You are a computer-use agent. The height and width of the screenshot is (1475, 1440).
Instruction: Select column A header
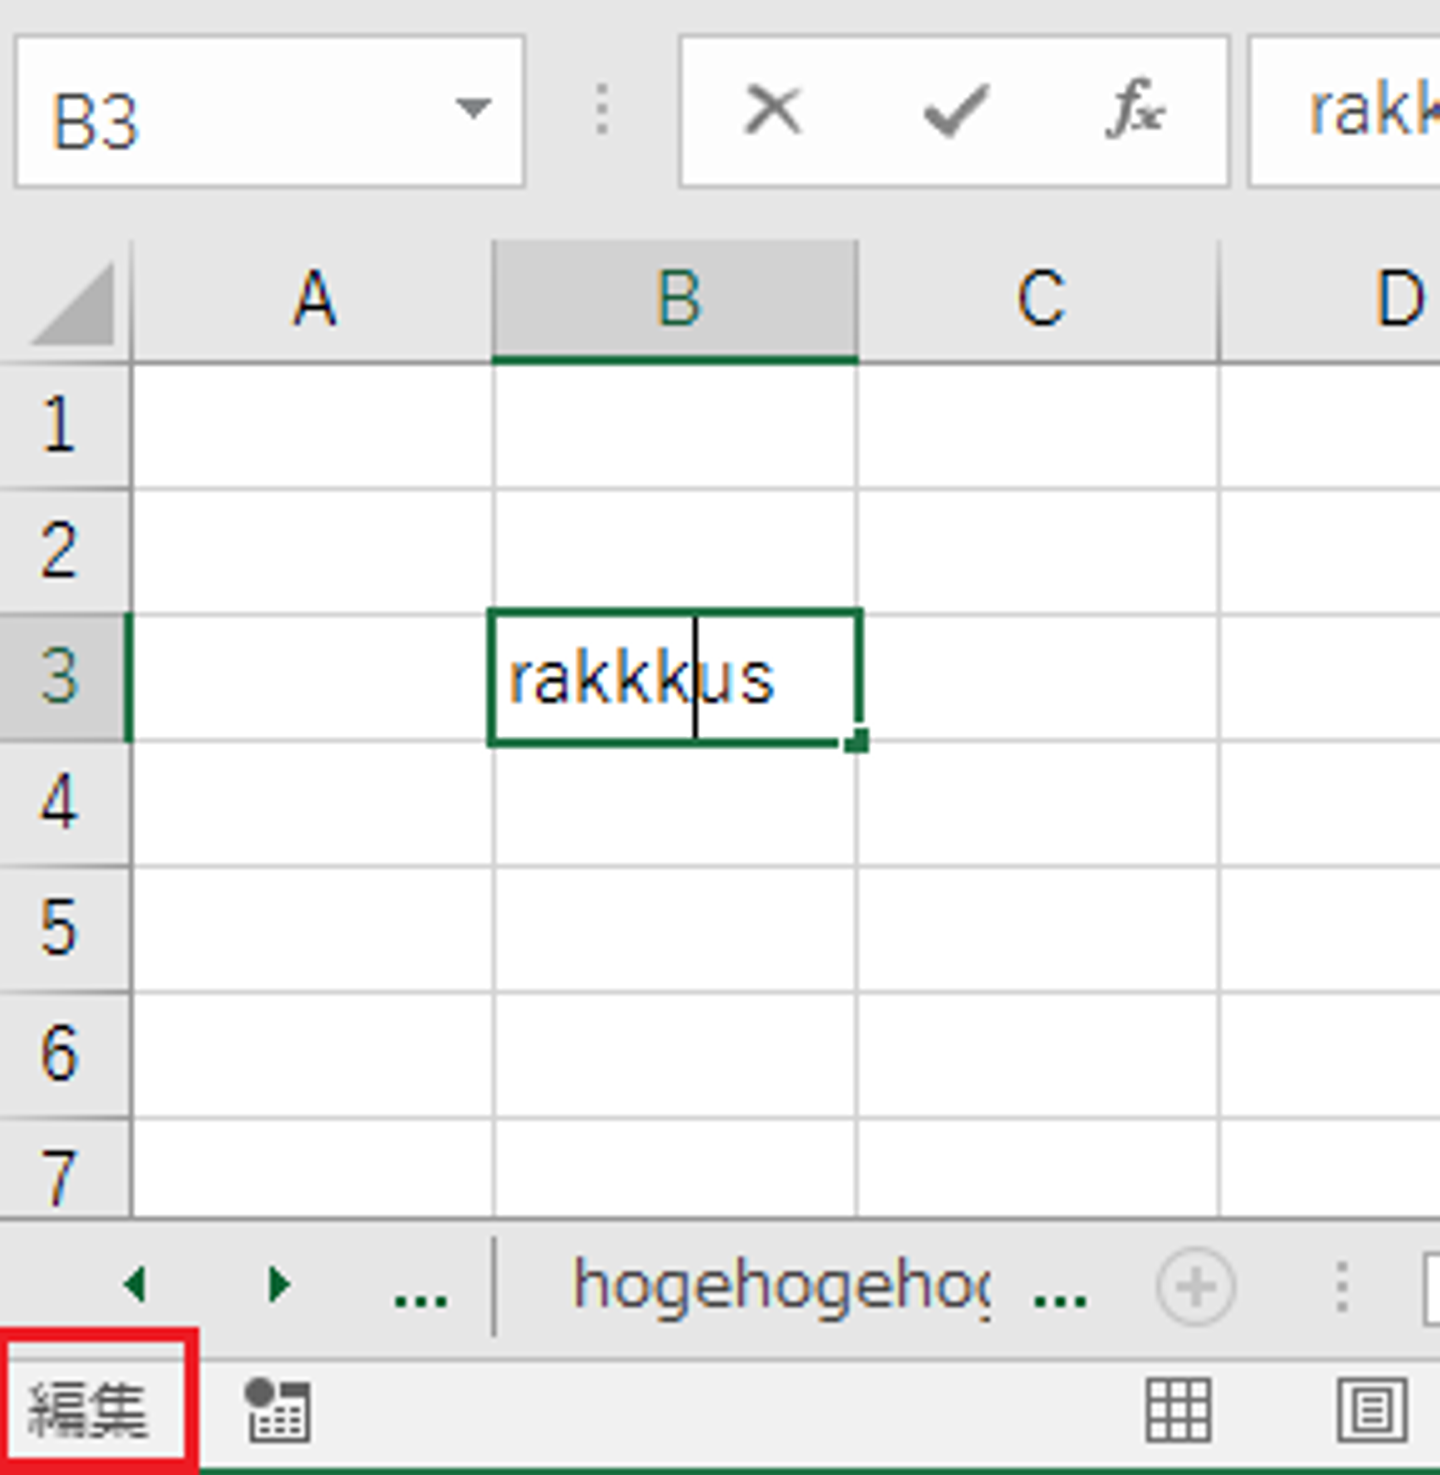[x=313, y=300]
